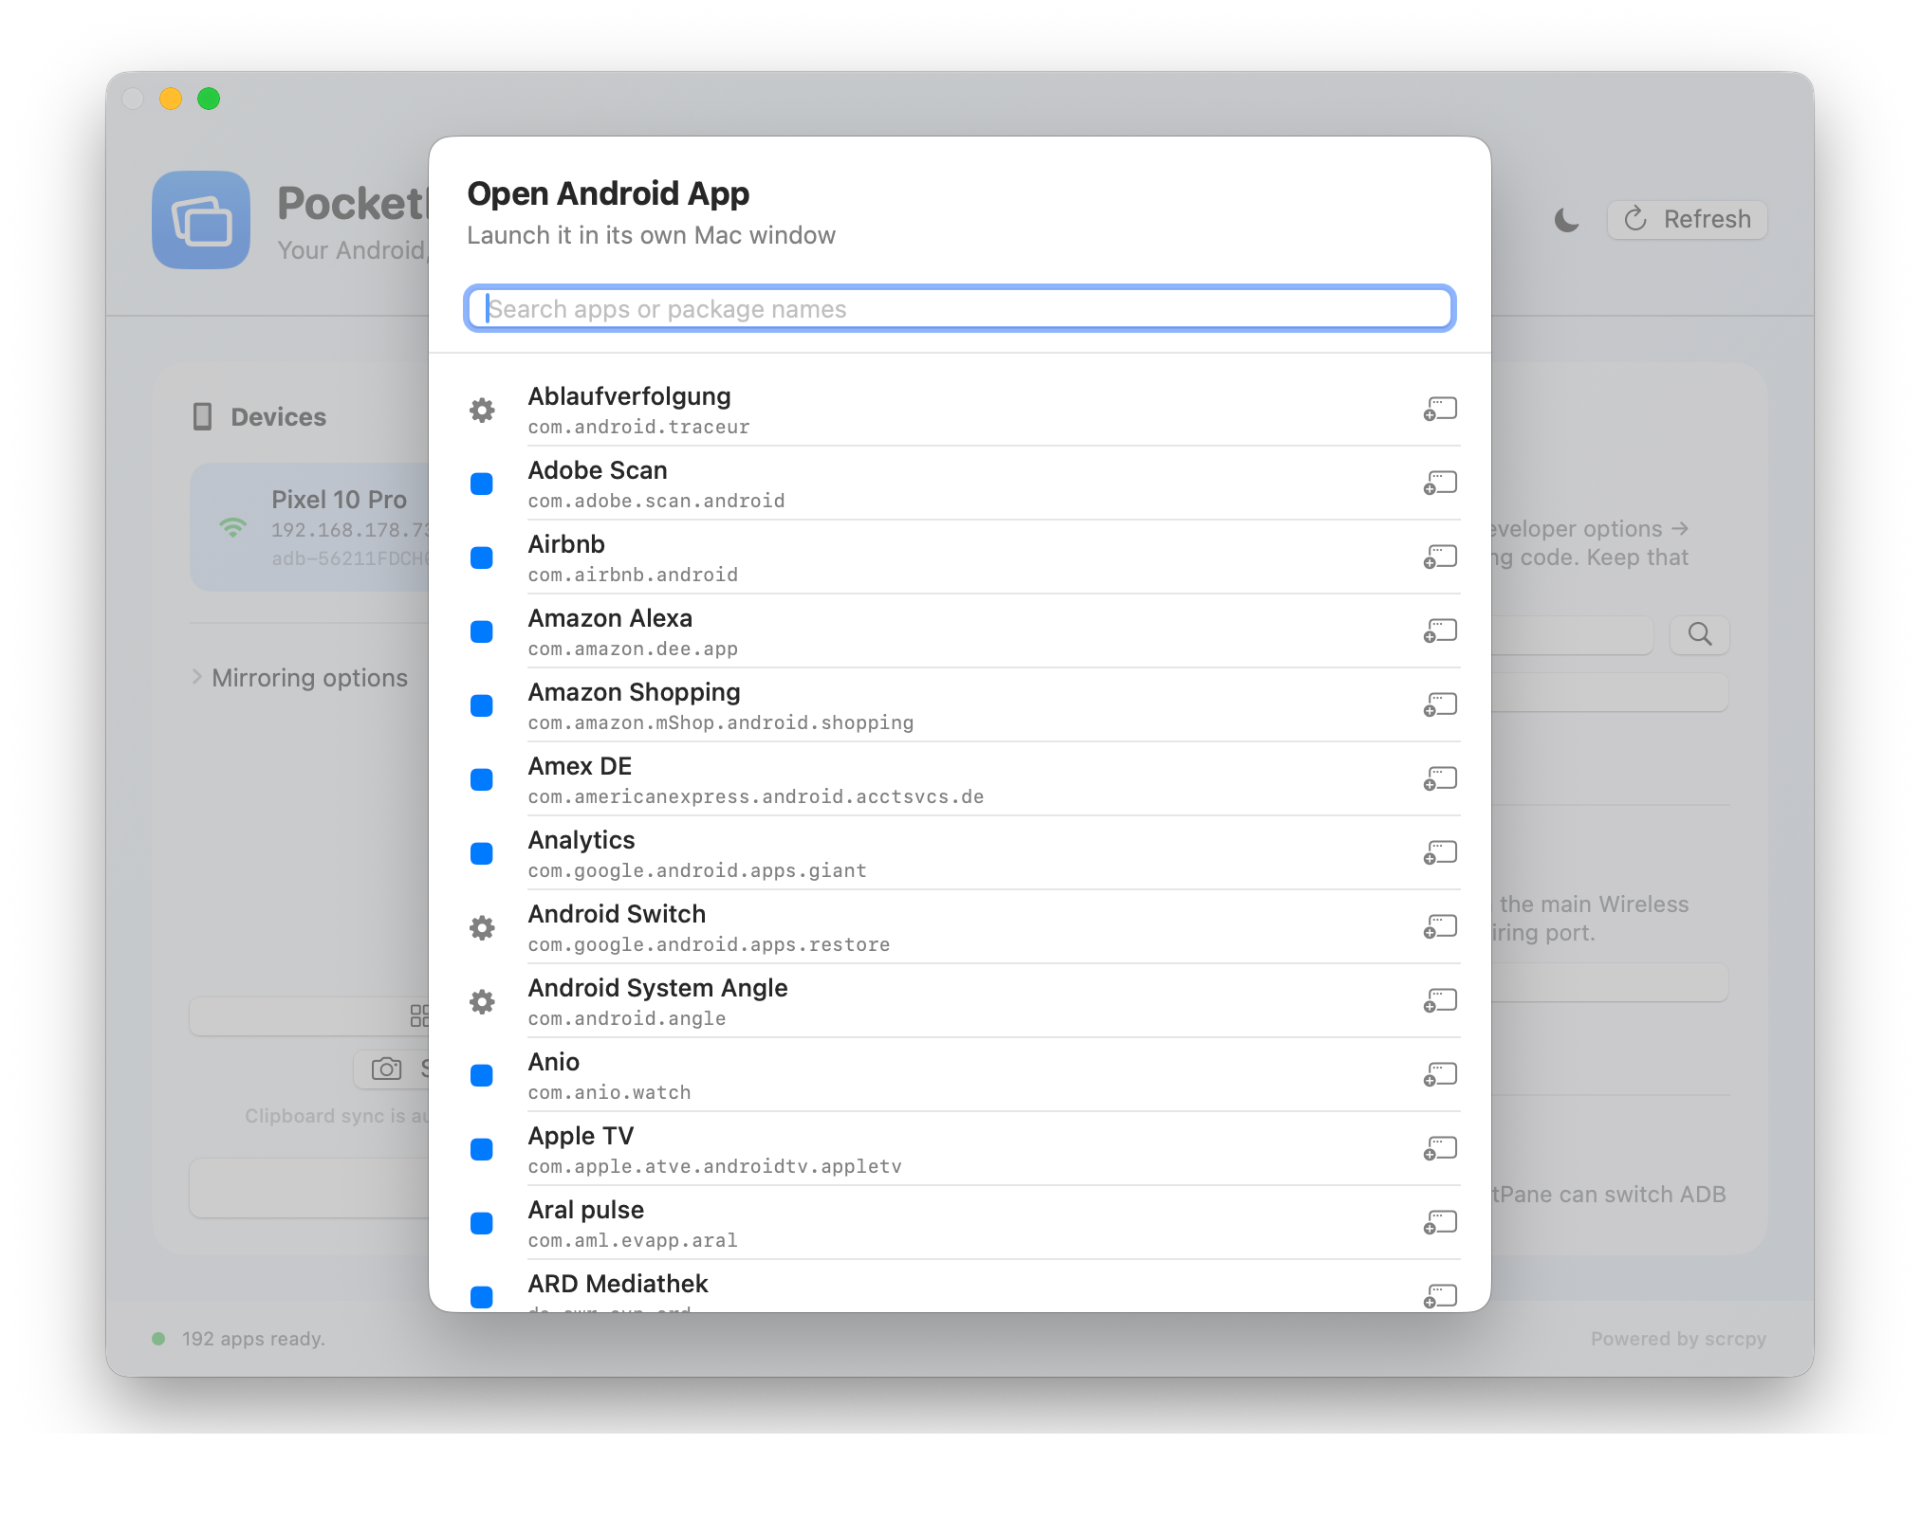Image resolution: width=1920 pixels, height=1517 pixels.
Task: Click the Refresh button
Action: (x=1687, y=220)
